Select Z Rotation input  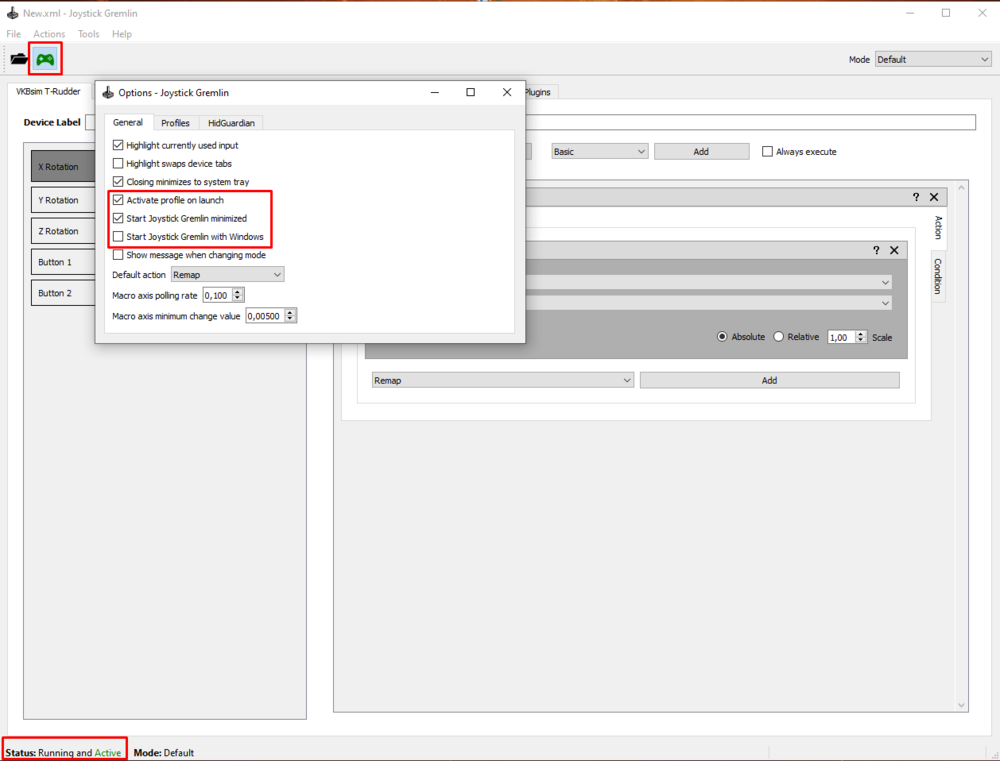click(x=62, y=231)
